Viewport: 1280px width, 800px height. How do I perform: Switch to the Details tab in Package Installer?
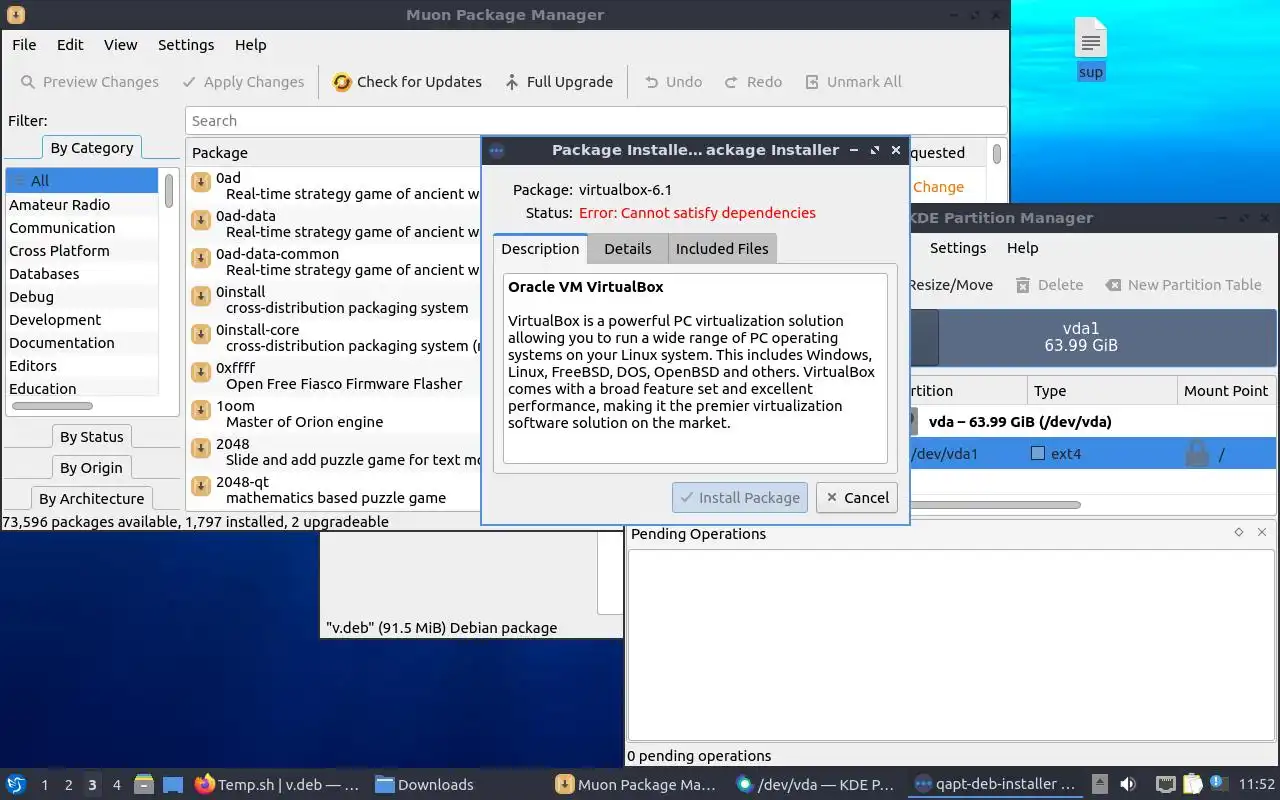point(627,249)
